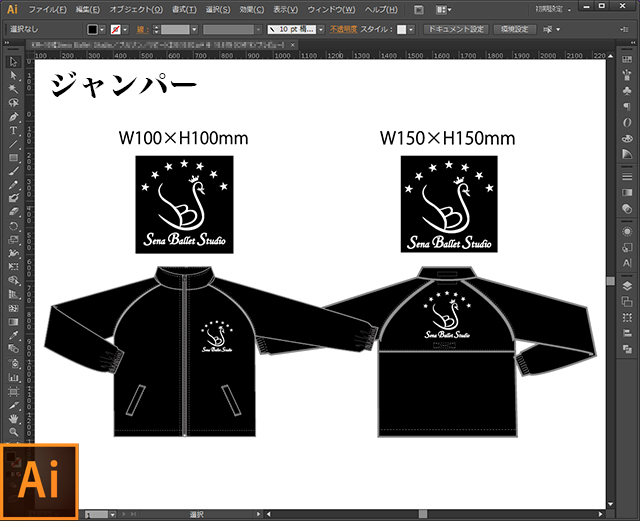The width and height of the screenshot is (640, 521).
Task: Select the Paintbrush tool
Action: [x=13, y=171]
